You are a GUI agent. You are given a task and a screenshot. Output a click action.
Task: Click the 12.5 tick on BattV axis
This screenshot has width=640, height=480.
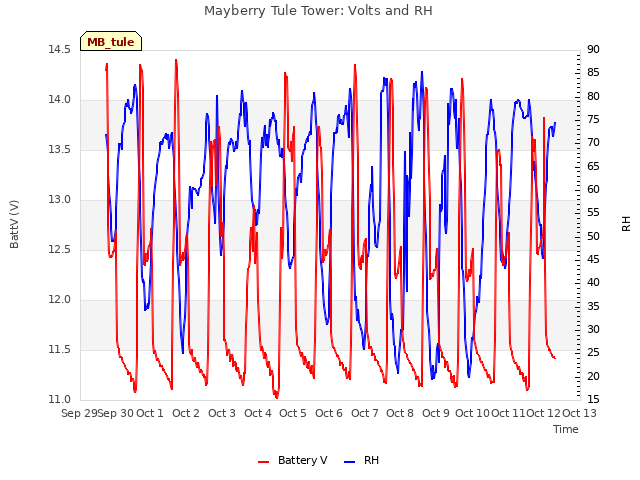point(59,249)
